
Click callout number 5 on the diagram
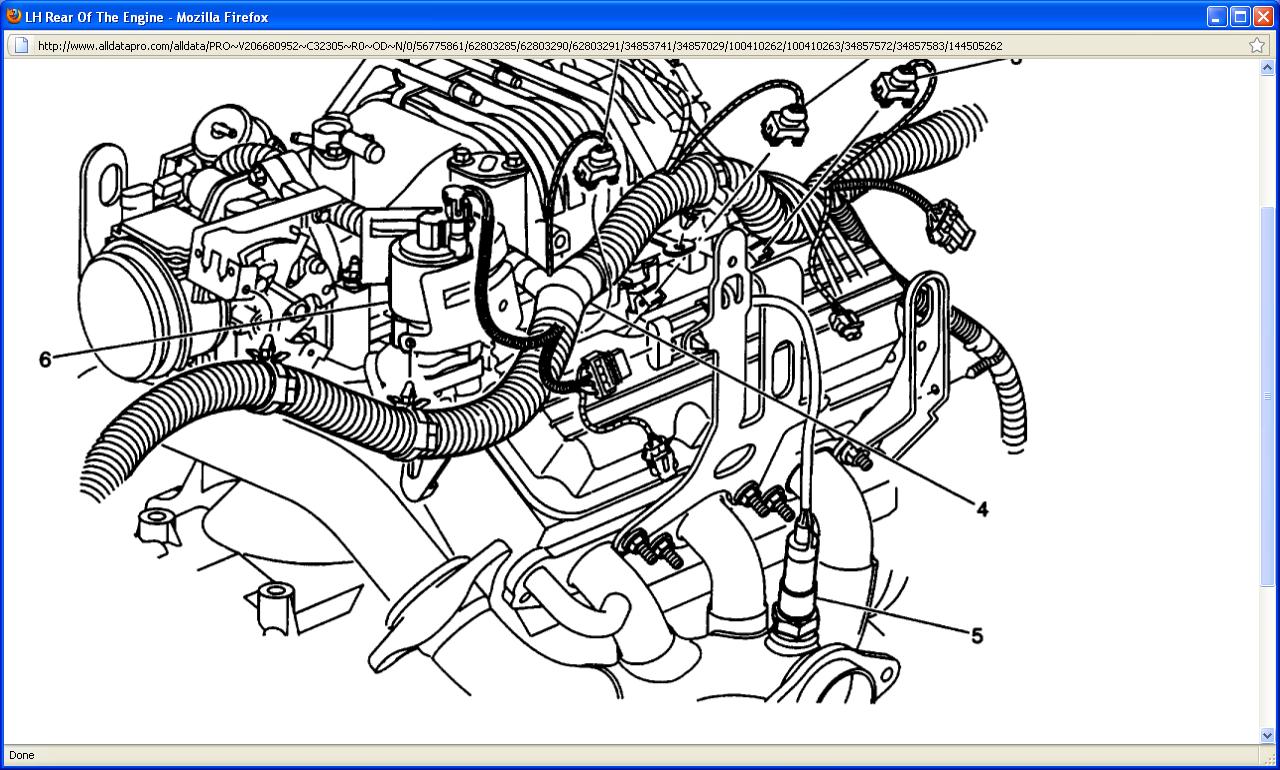pyautogui.click(x=977, y=635)
